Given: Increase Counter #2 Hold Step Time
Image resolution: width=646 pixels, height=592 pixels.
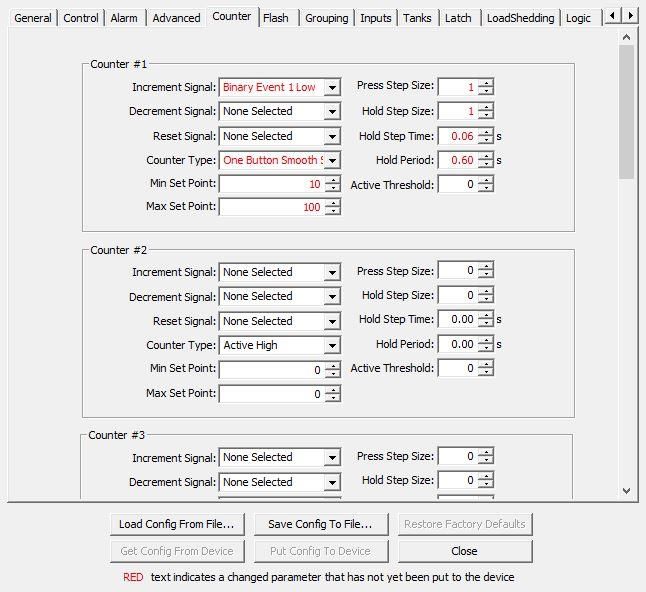Looking at the screenshot, I should point(486,315).
